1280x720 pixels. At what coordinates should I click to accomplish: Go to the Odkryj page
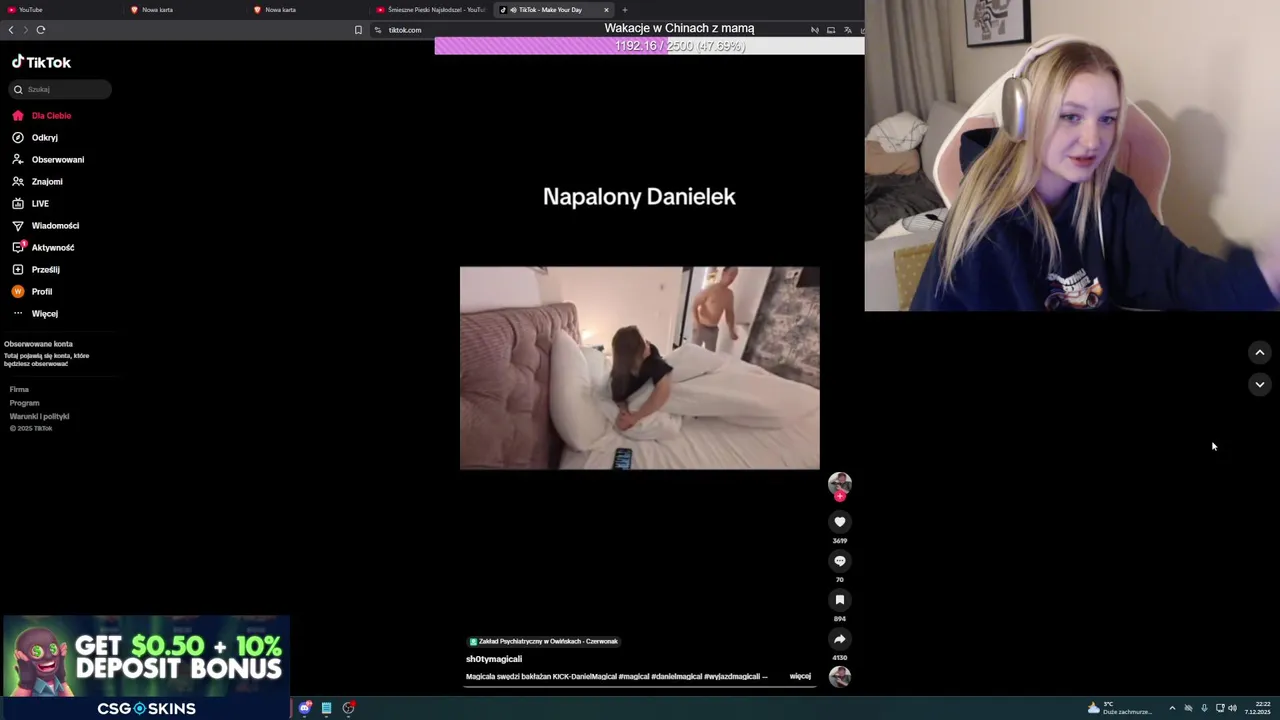point(44,138)
